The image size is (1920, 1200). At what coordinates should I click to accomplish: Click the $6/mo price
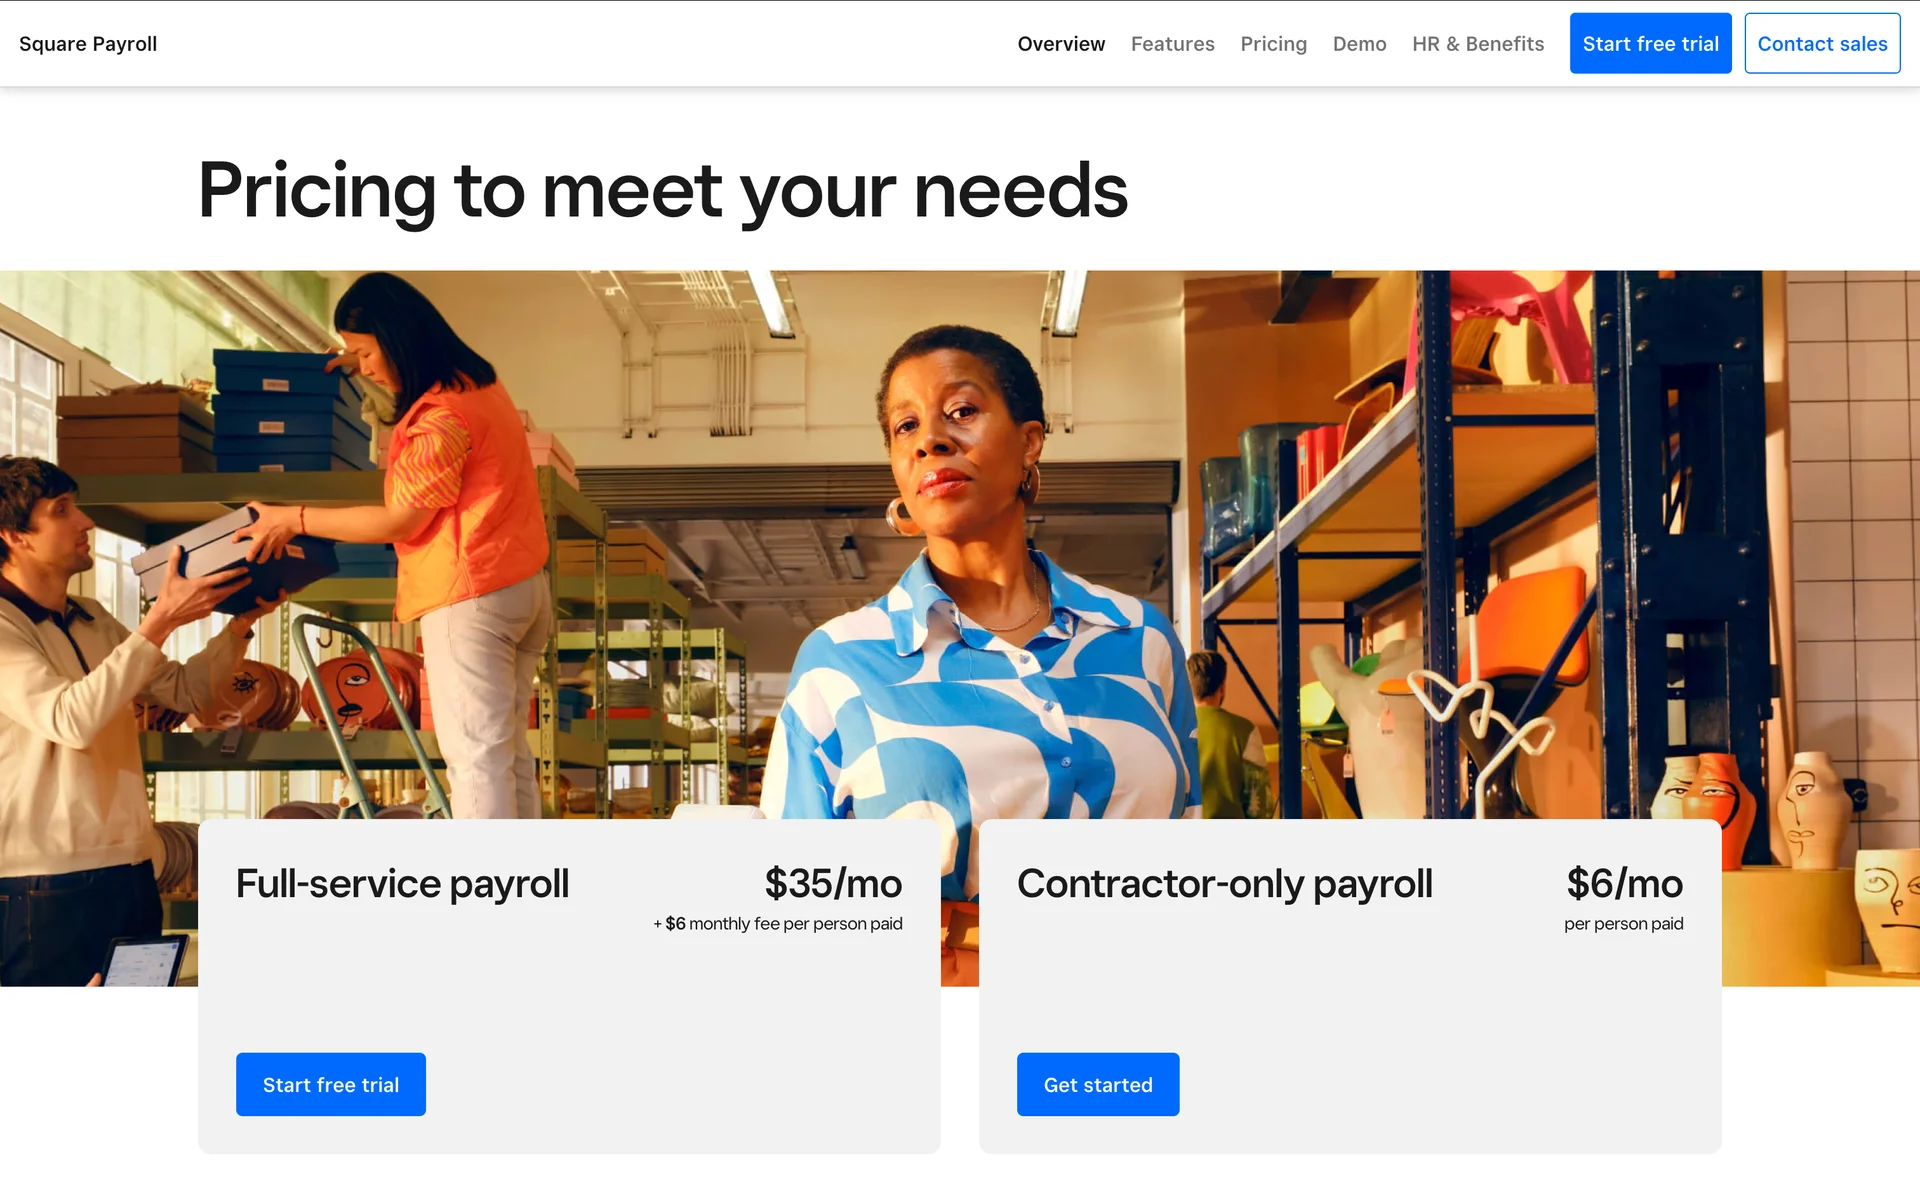click(1624, 883)
